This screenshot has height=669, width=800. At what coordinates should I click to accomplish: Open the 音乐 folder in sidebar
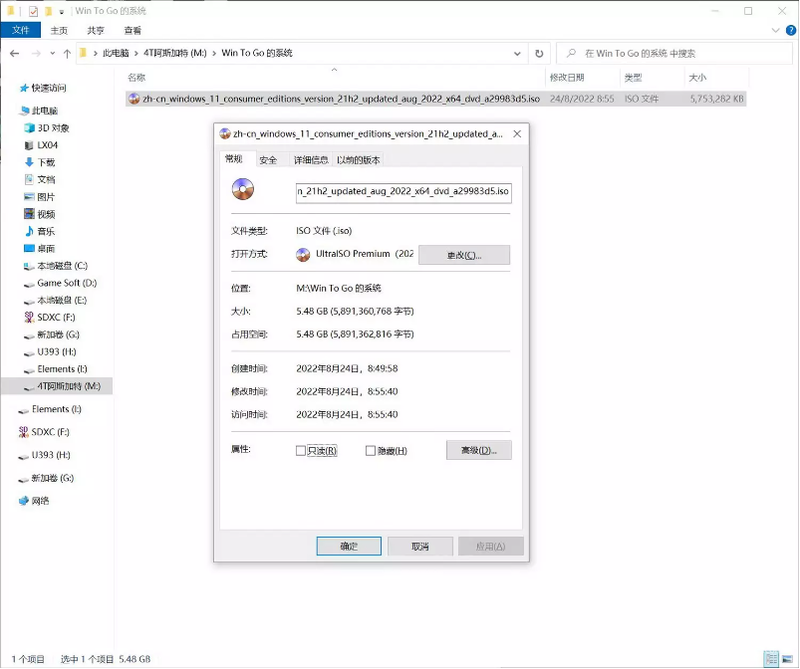pos(40,232)
